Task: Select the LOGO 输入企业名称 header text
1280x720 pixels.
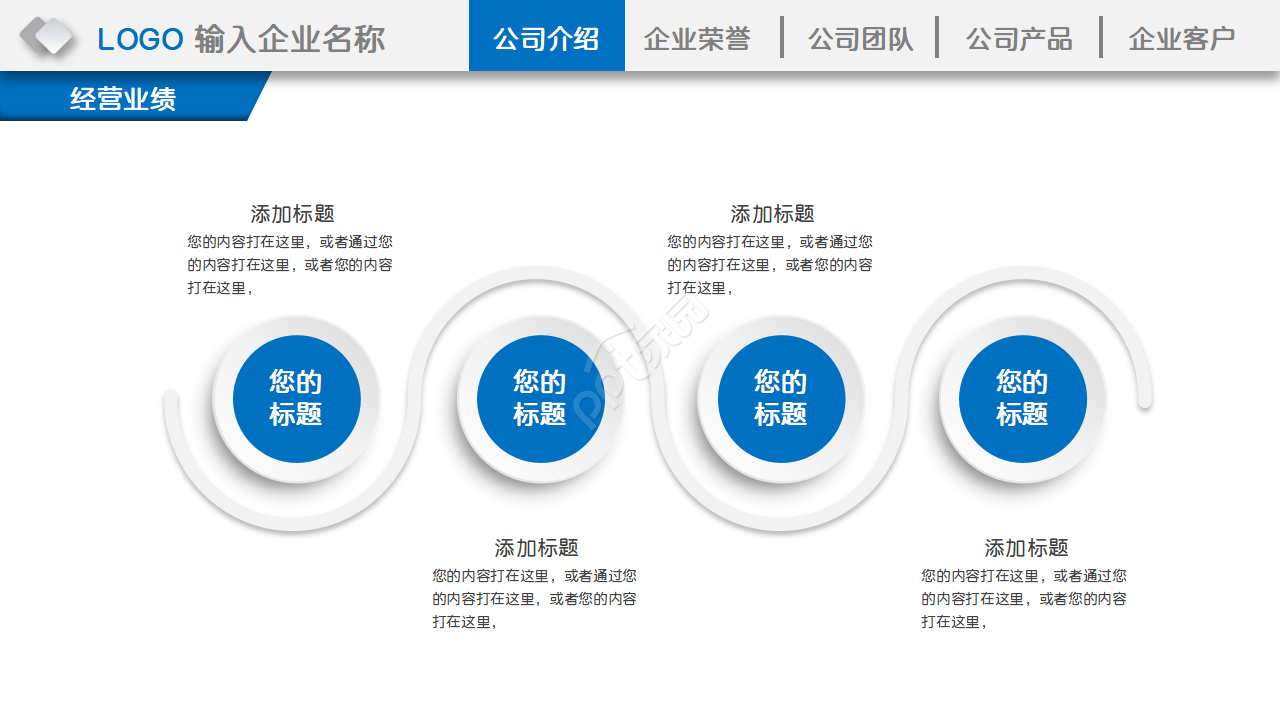Action: click(x=241, y=39)
